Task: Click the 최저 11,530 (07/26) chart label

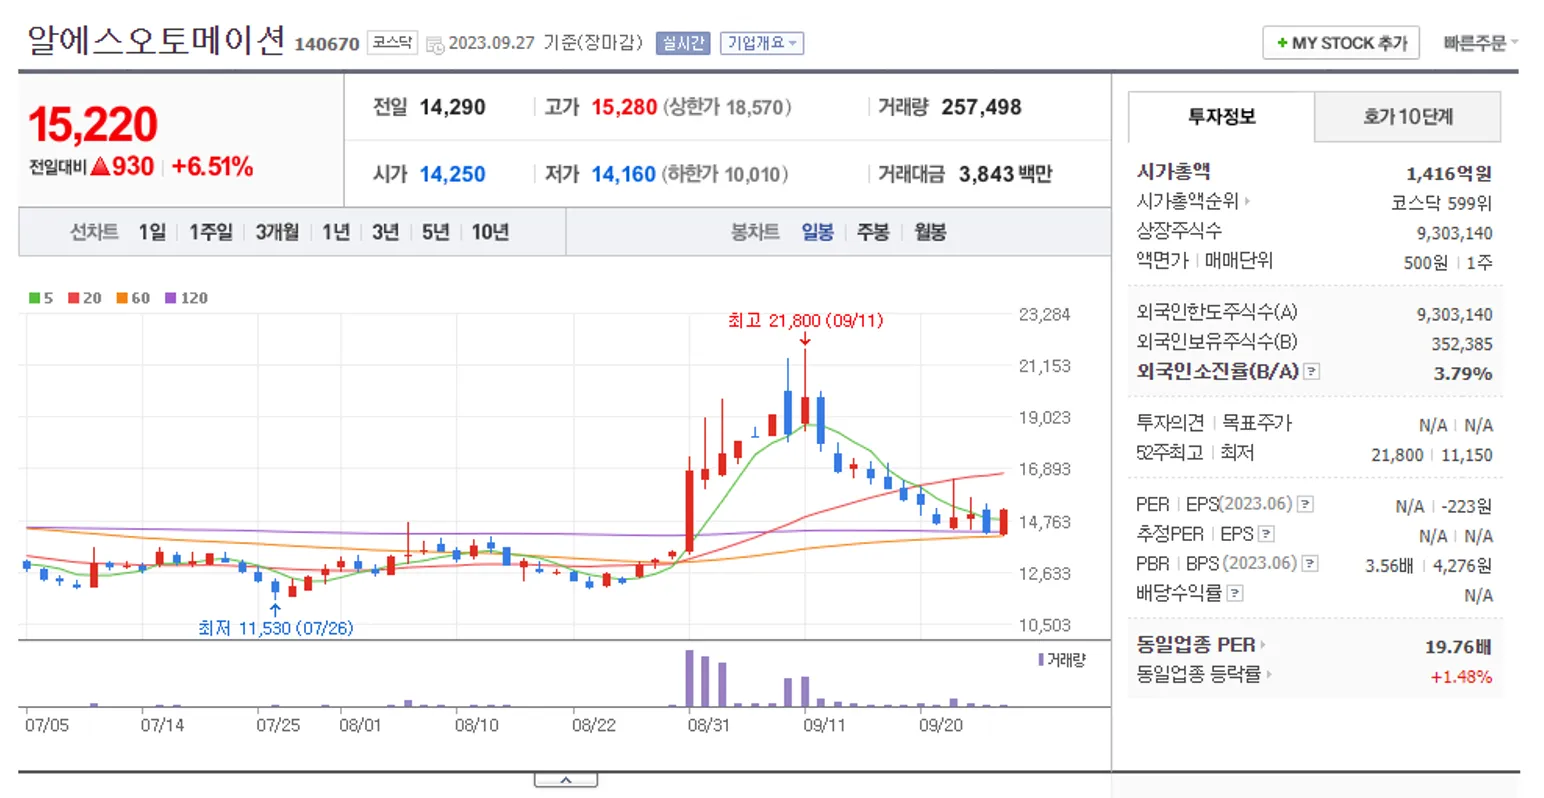Action: (x=275, y=628)
